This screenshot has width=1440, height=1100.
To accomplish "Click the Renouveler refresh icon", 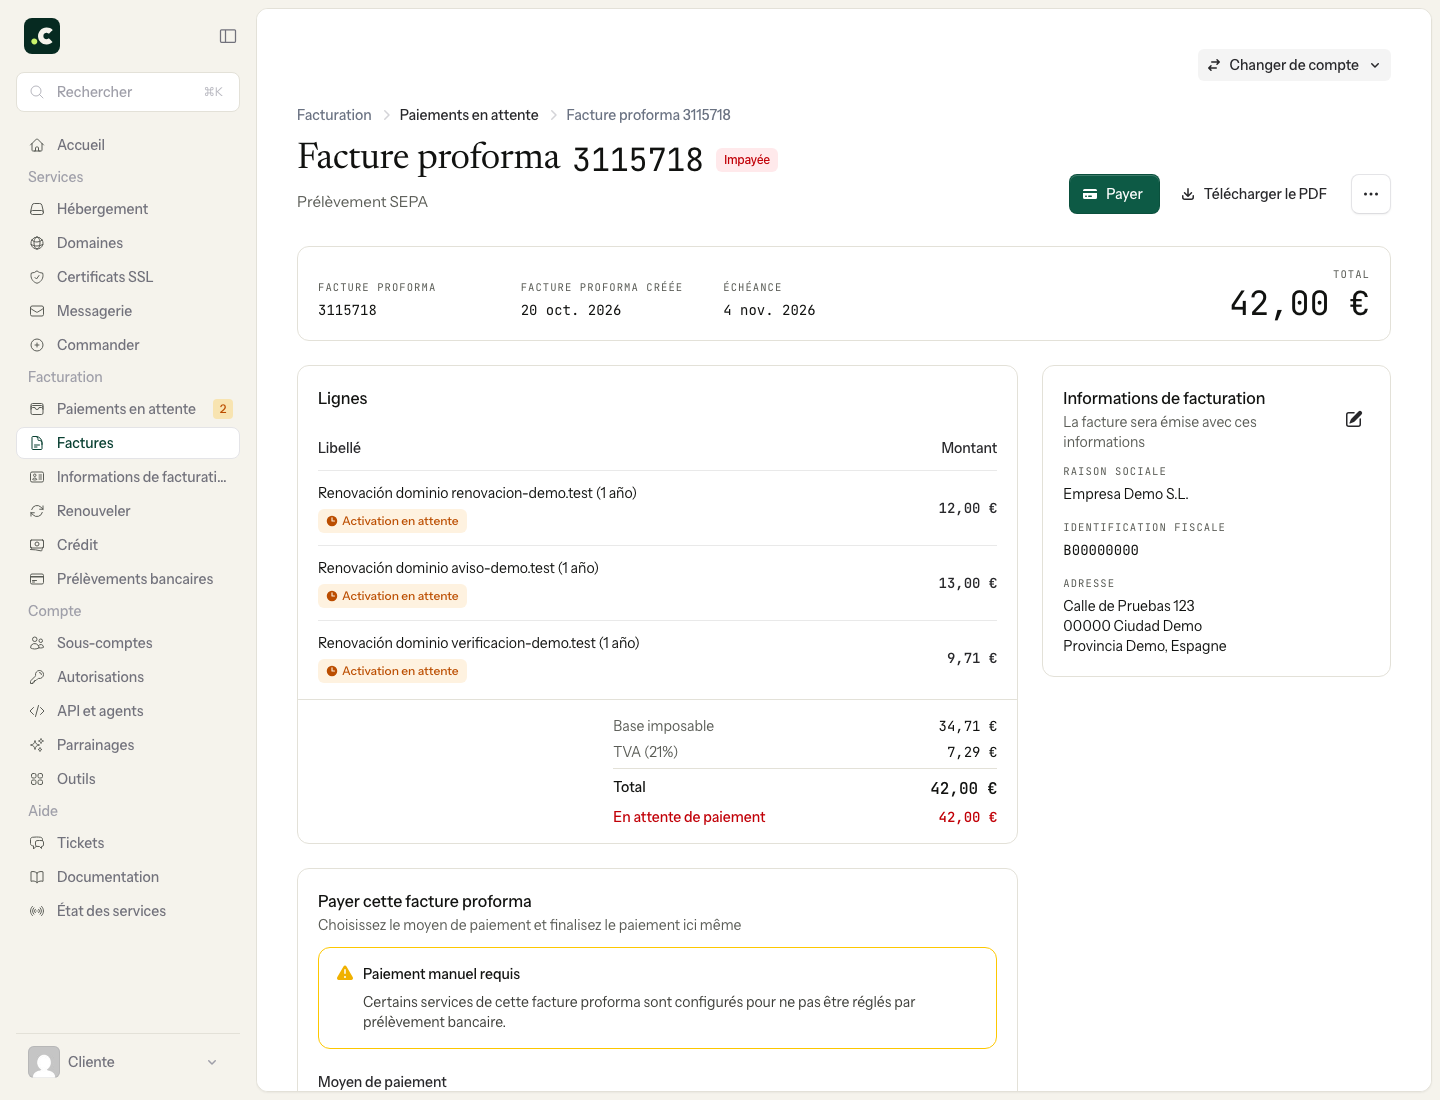I will pyautogui.click(x=37, y=511).
